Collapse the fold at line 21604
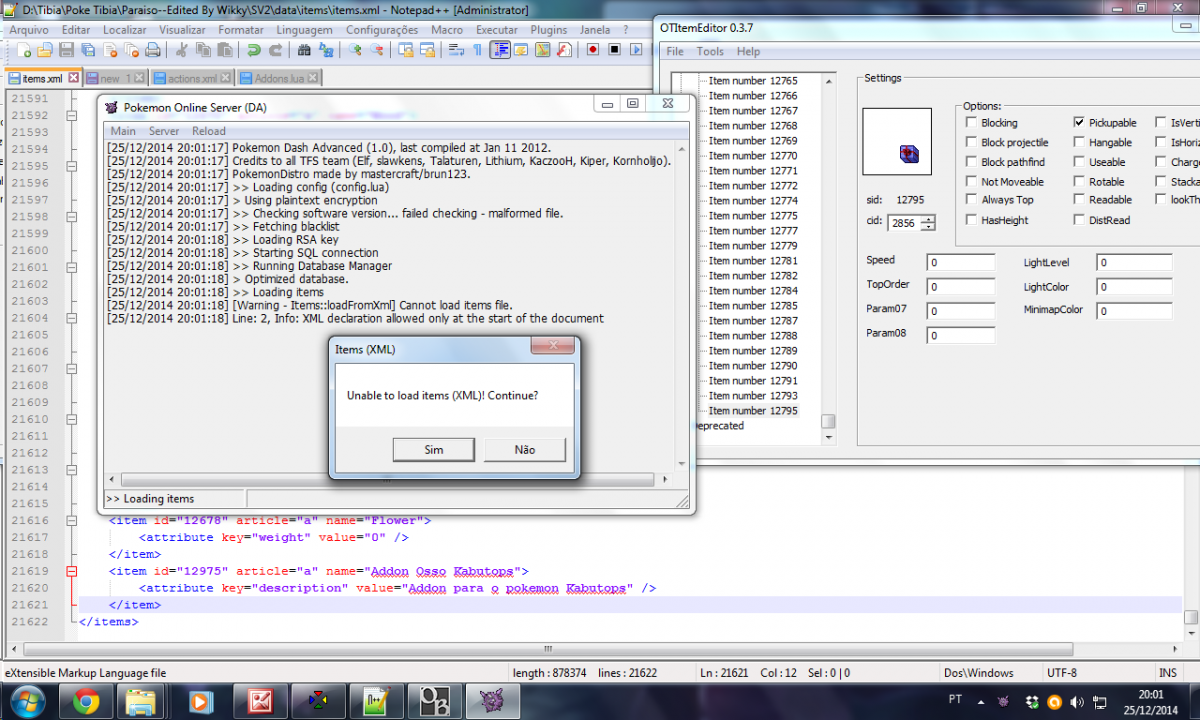This screenshot has height=720, width=1200. click(x=71, y=317)
